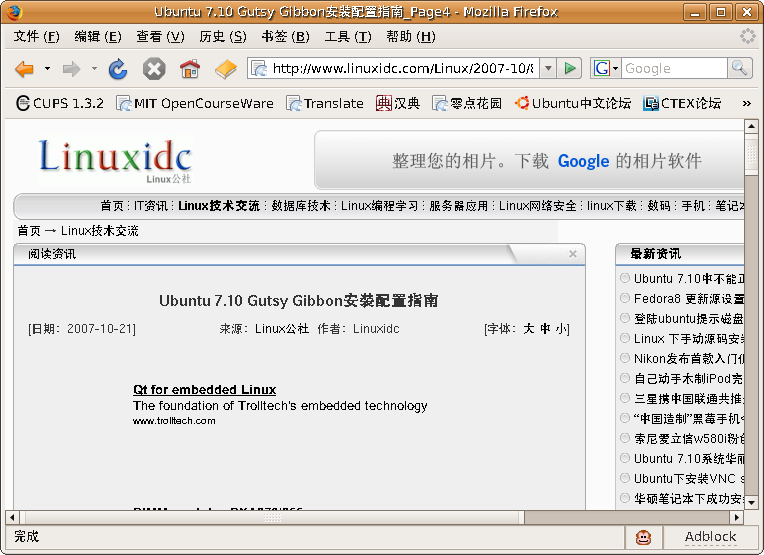Open the Linux编程学习 navigation link
This screenshot has height=555, width=764.
(380, 206)
